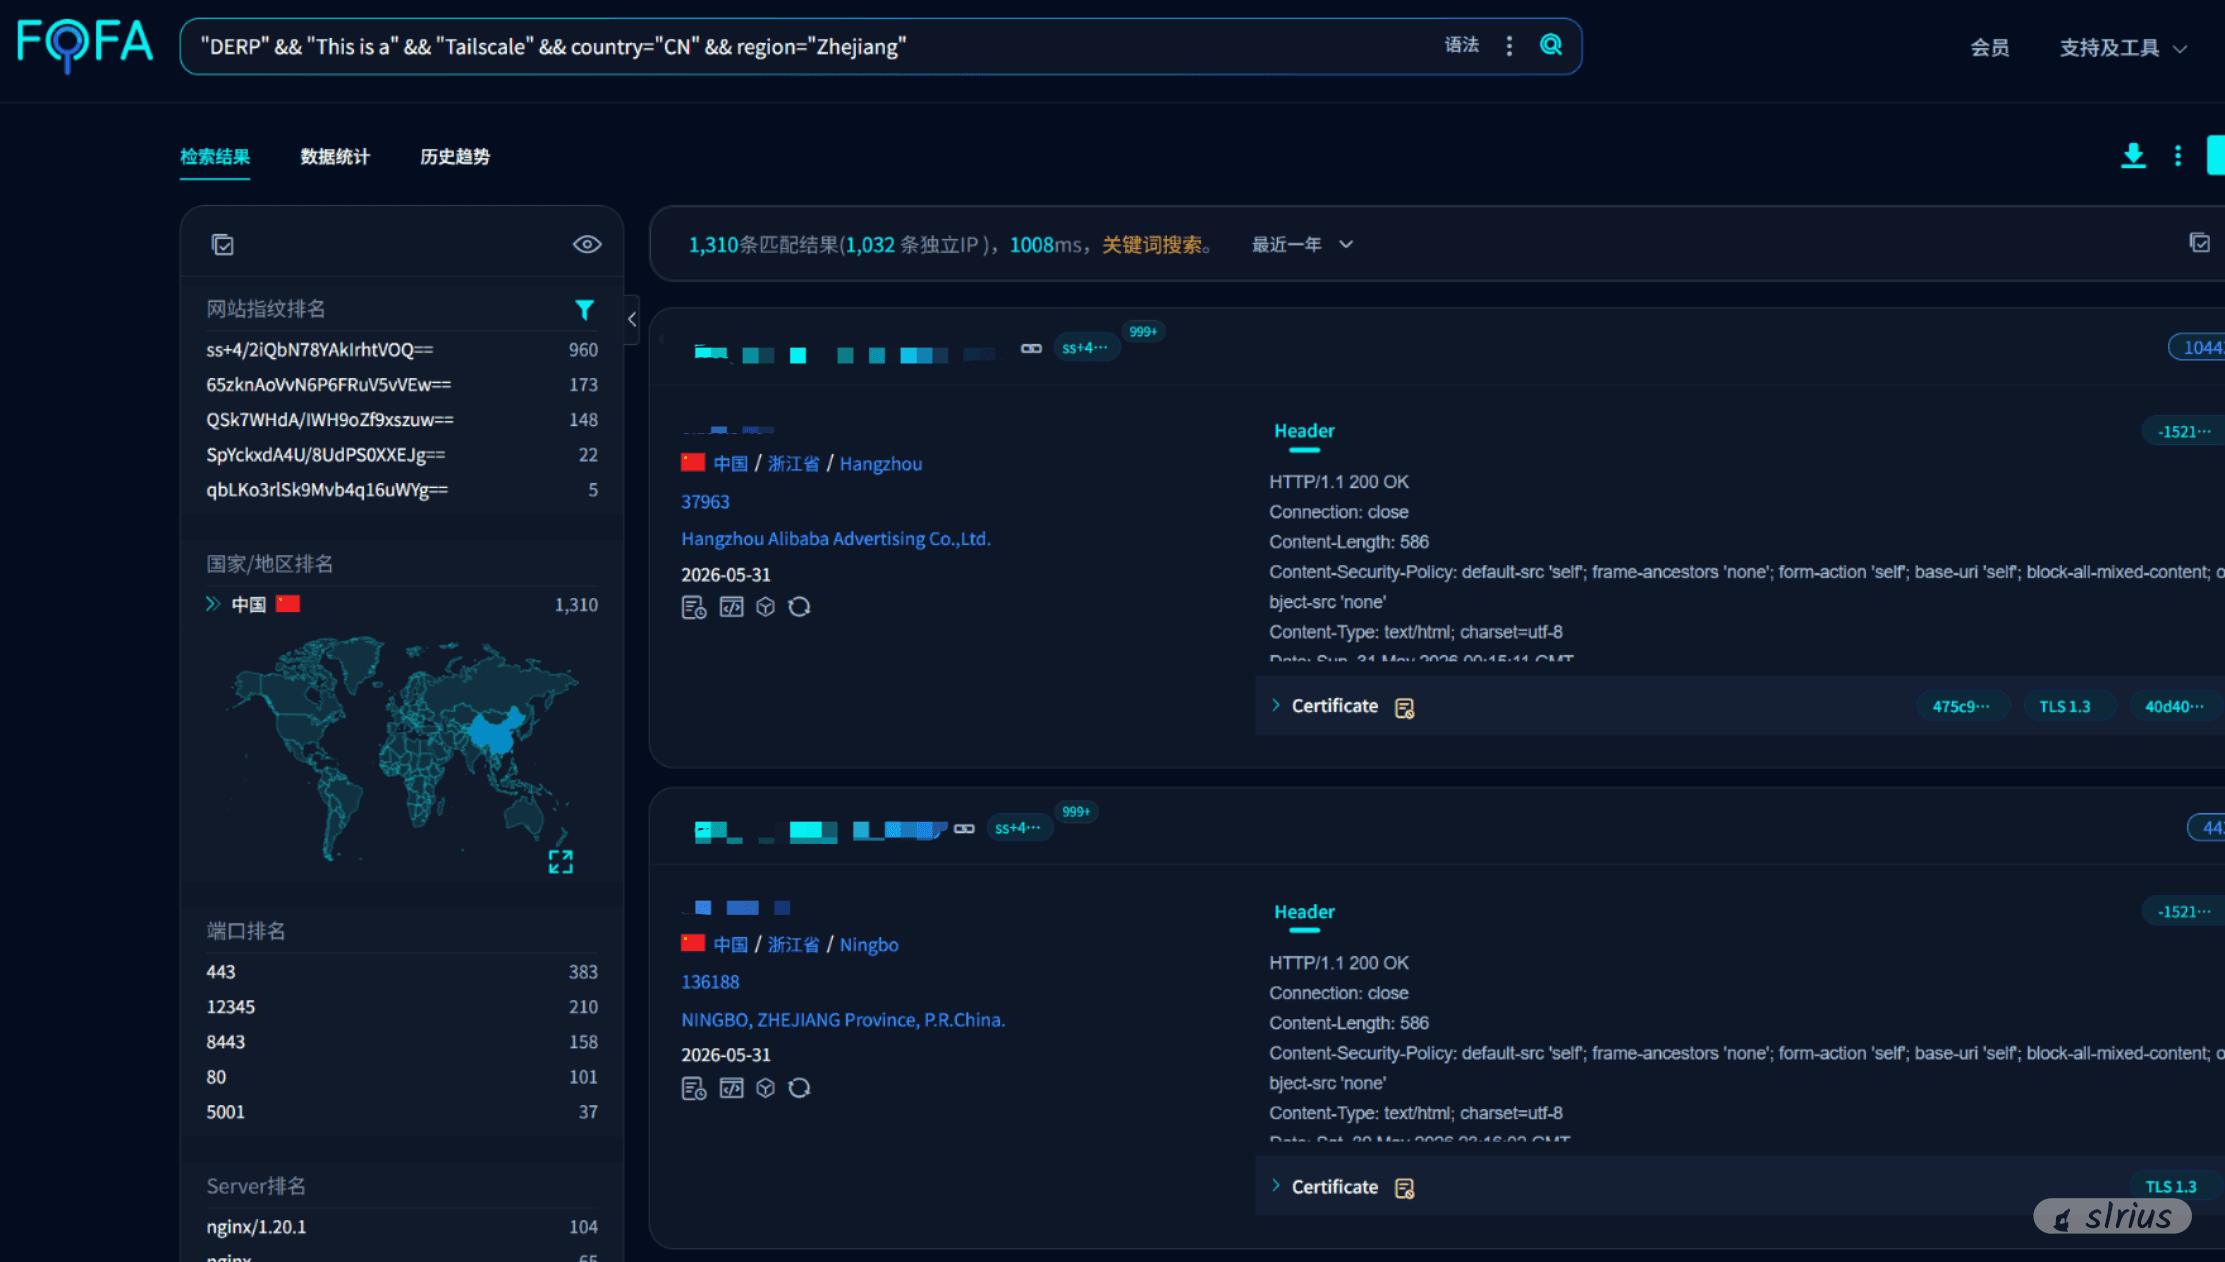Switch to the 检索结果 tab

pyautogui.click(x=215, y=157)
